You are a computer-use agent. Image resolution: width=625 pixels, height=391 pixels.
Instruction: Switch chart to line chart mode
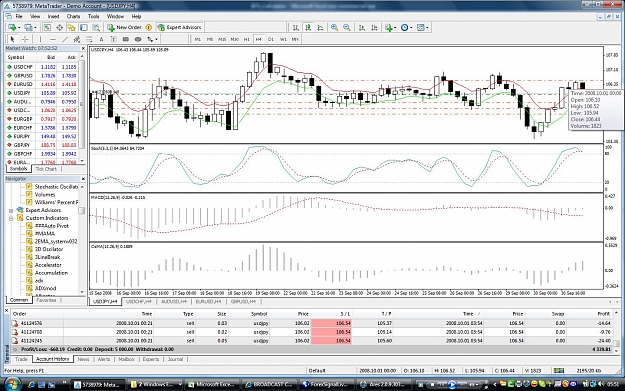[x=320, y=28]
